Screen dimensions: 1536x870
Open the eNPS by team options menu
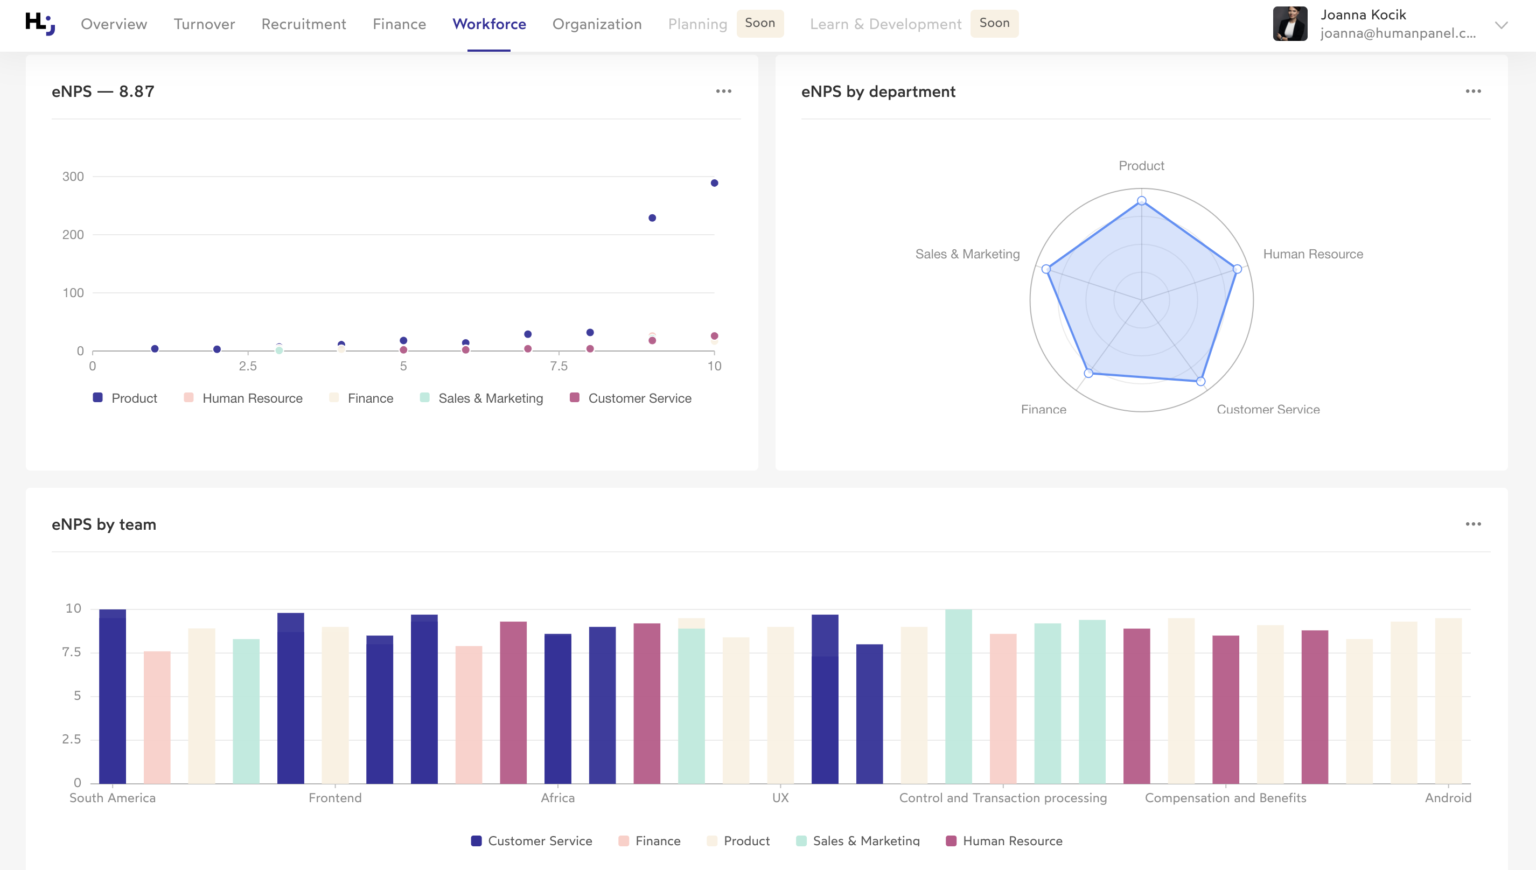click(x=1473, y=524)
